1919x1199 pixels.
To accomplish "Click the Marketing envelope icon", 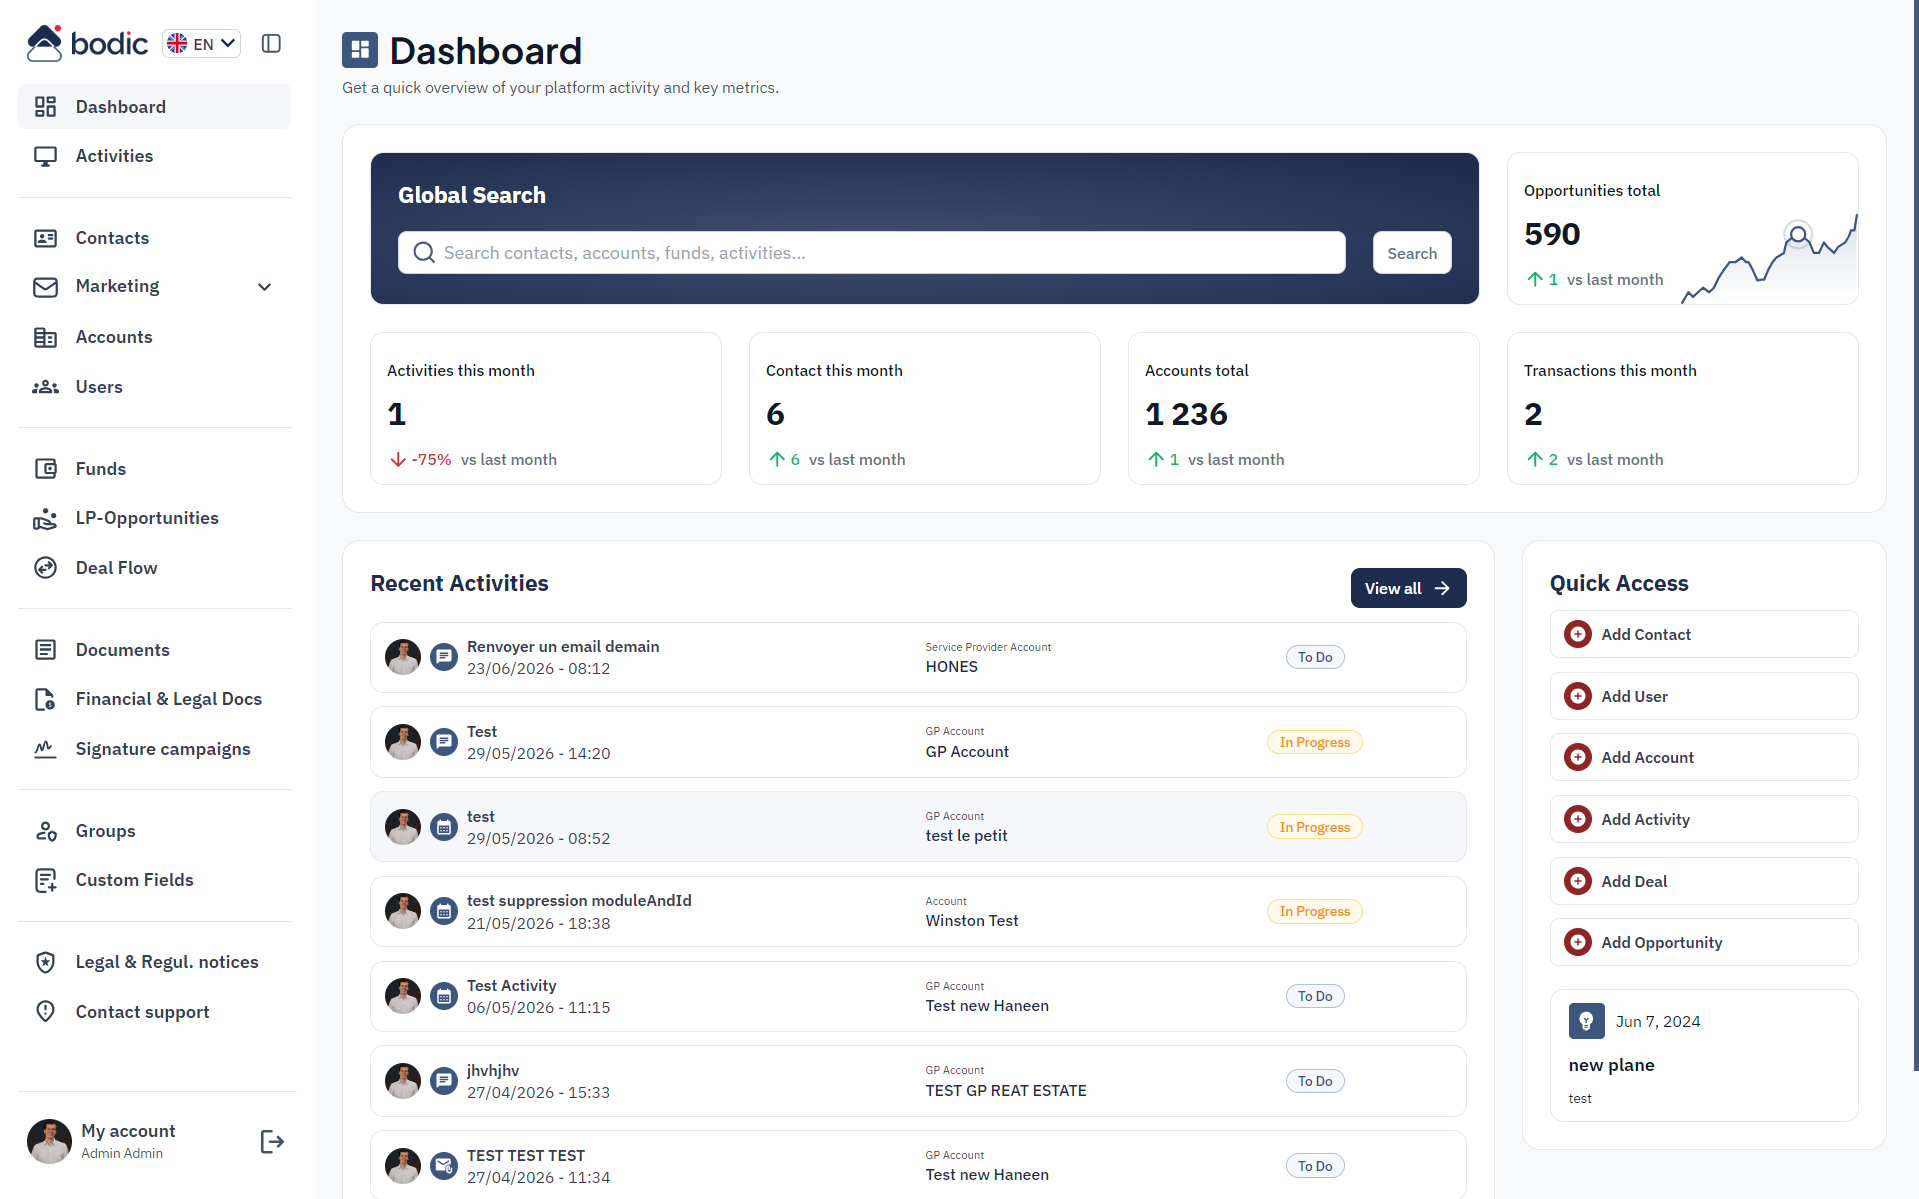I will [45, 287].
